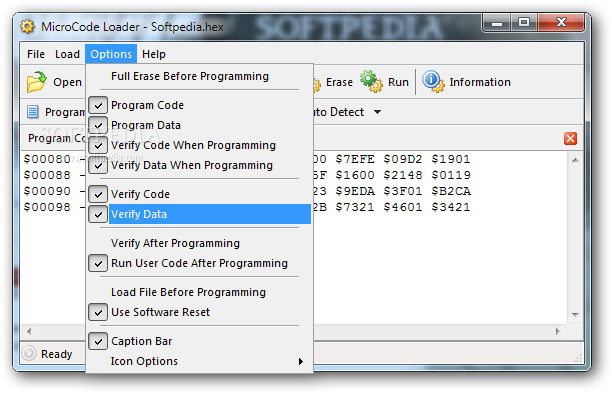The height and width of the screenshot is (394, 612).
Task: Open the File menu
Action: [x=36, y=54]
